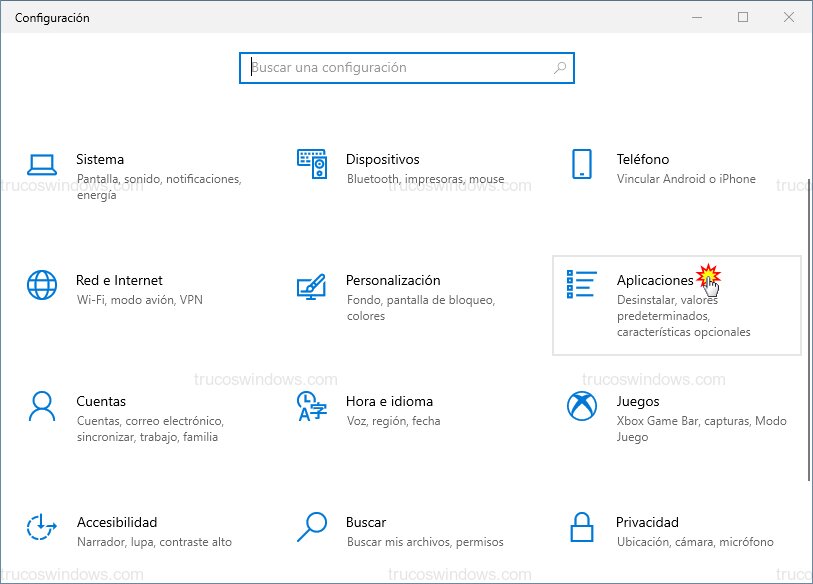813x584 pixels.
Task: Open the Red e Internet heading
Action: (x=119, y=280)
